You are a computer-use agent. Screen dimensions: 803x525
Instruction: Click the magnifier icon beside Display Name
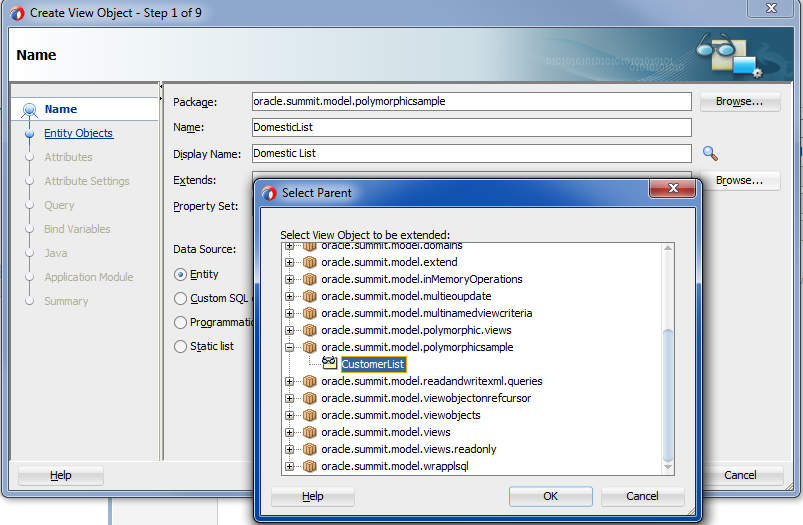point(710,153)
